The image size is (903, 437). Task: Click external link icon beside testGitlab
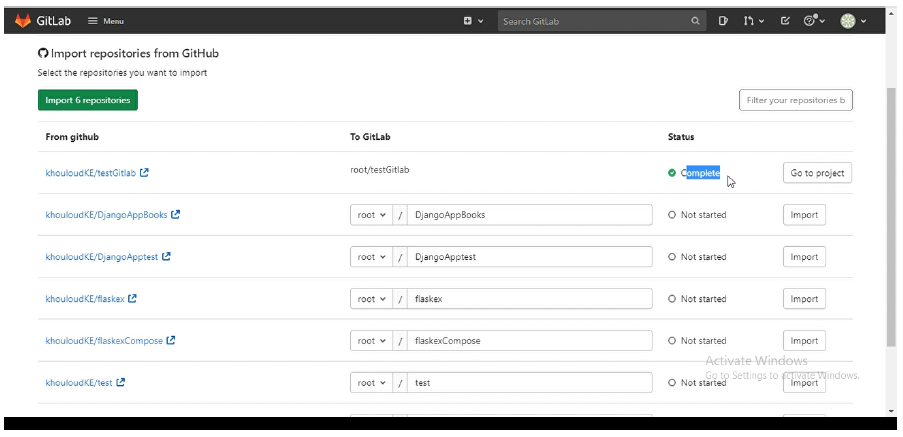pos(144,172)
